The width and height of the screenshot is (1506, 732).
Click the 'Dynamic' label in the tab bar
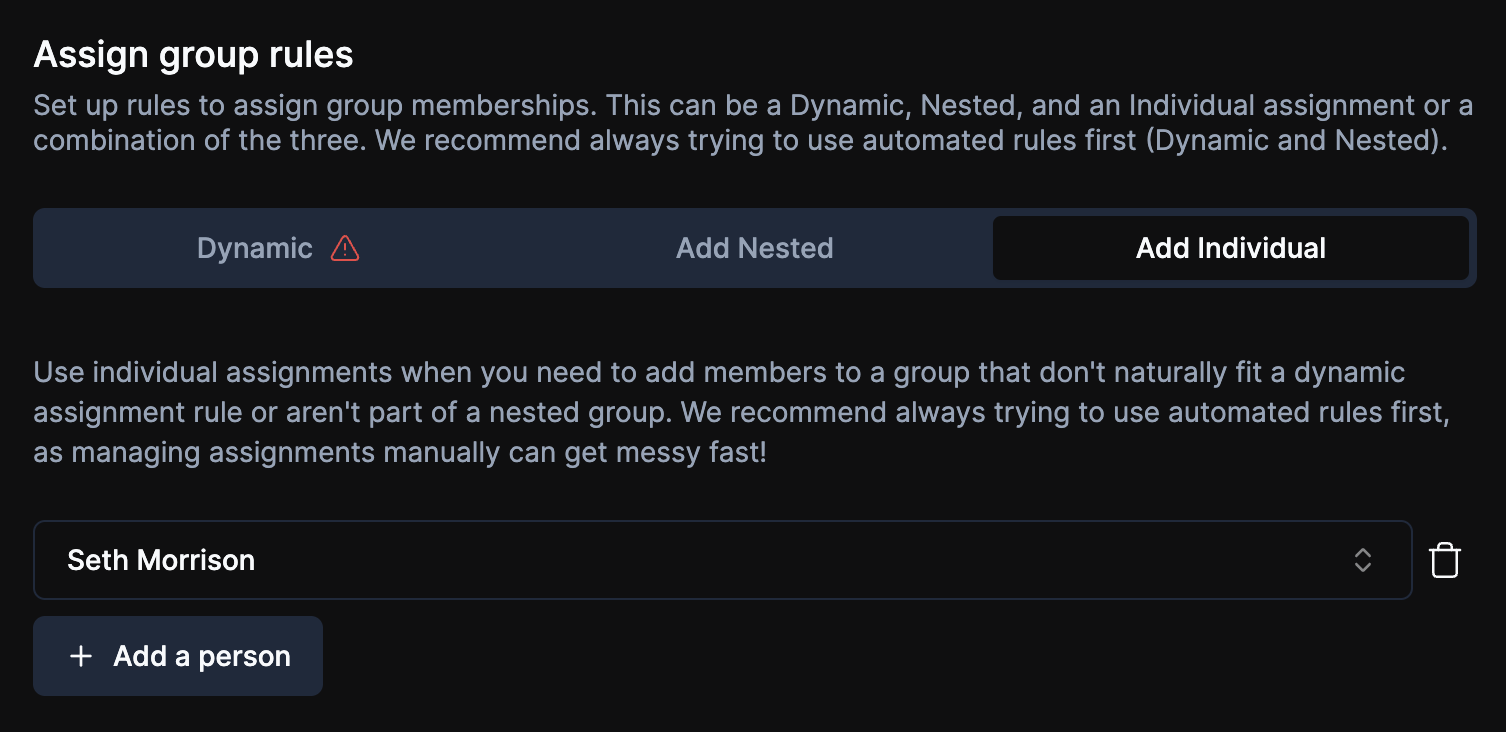click(x=254, y=248)
